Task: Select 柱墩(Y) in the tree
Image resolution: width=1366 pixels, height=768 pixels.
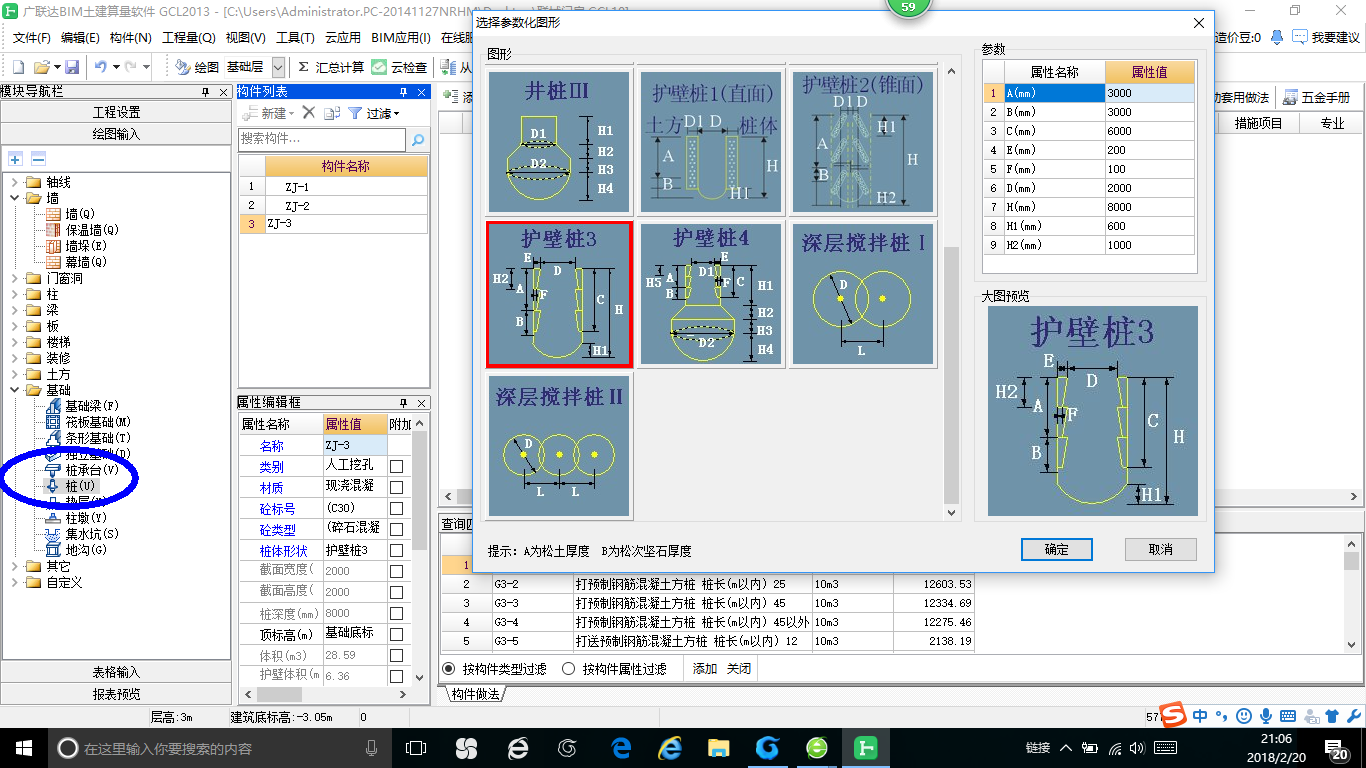Action: (86, 518)
